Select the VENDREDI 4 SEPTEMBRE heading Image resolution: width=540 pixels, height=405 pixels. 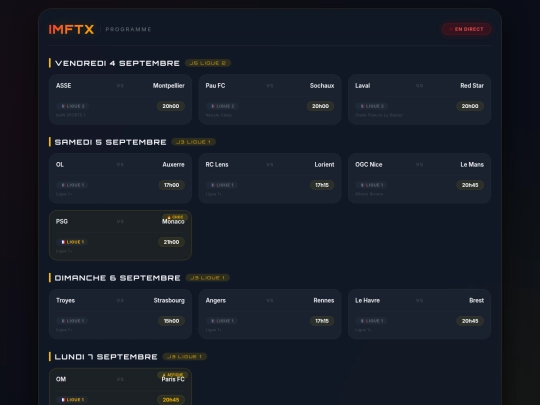pos(117,63)
